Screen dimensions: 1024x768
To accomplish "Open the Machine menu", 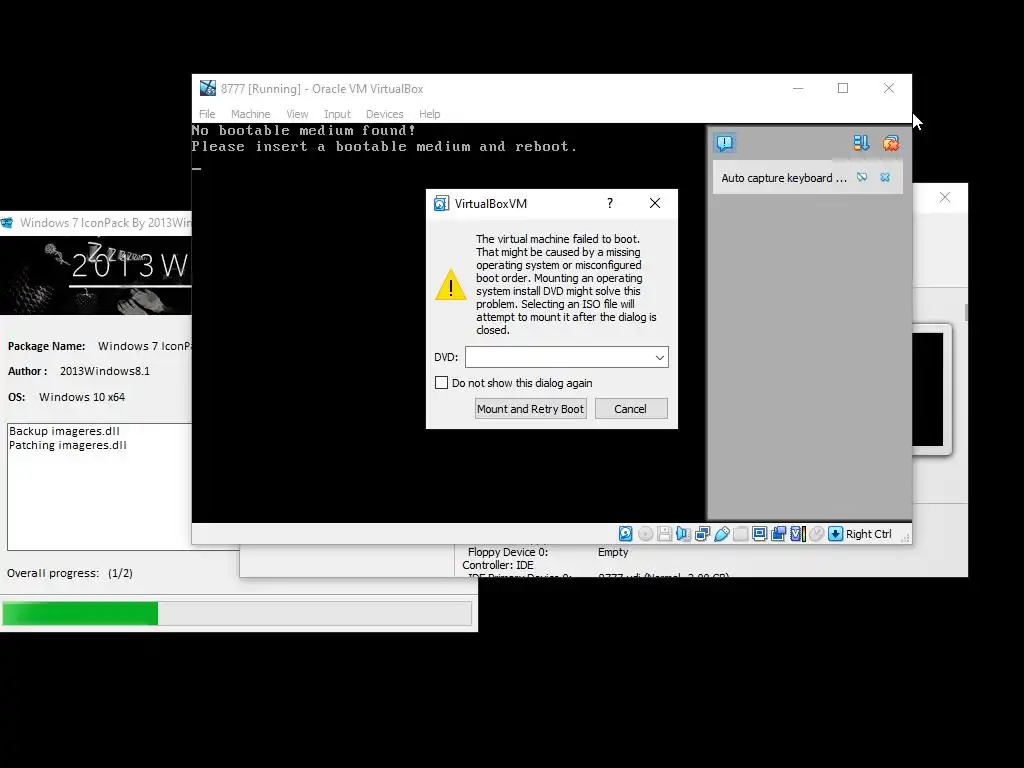I will [250, 114].
